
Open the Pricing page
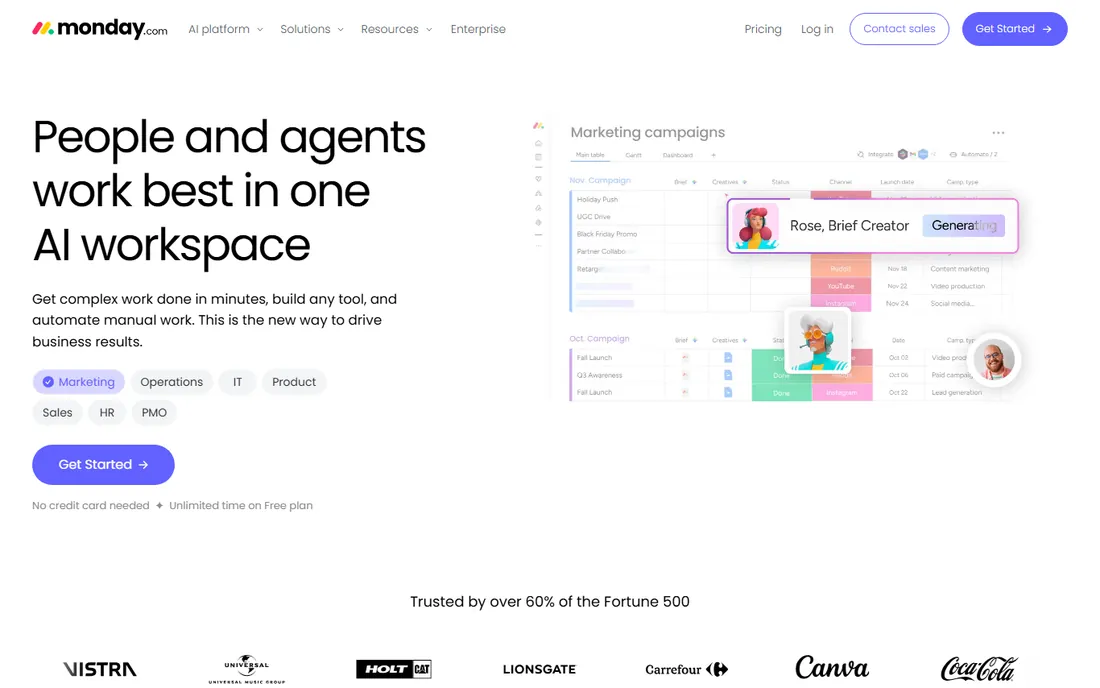tap(763, 29)
